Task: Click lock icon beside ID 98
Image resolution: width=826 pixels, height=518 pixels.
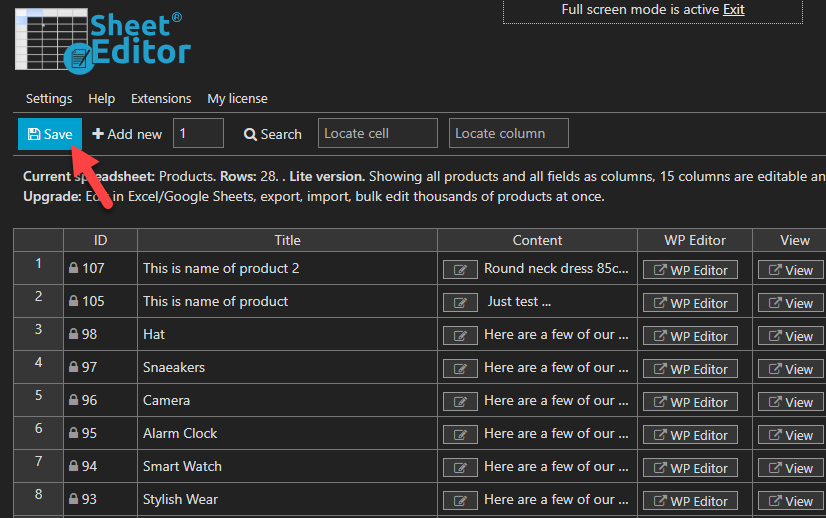Action: [73, 334]
